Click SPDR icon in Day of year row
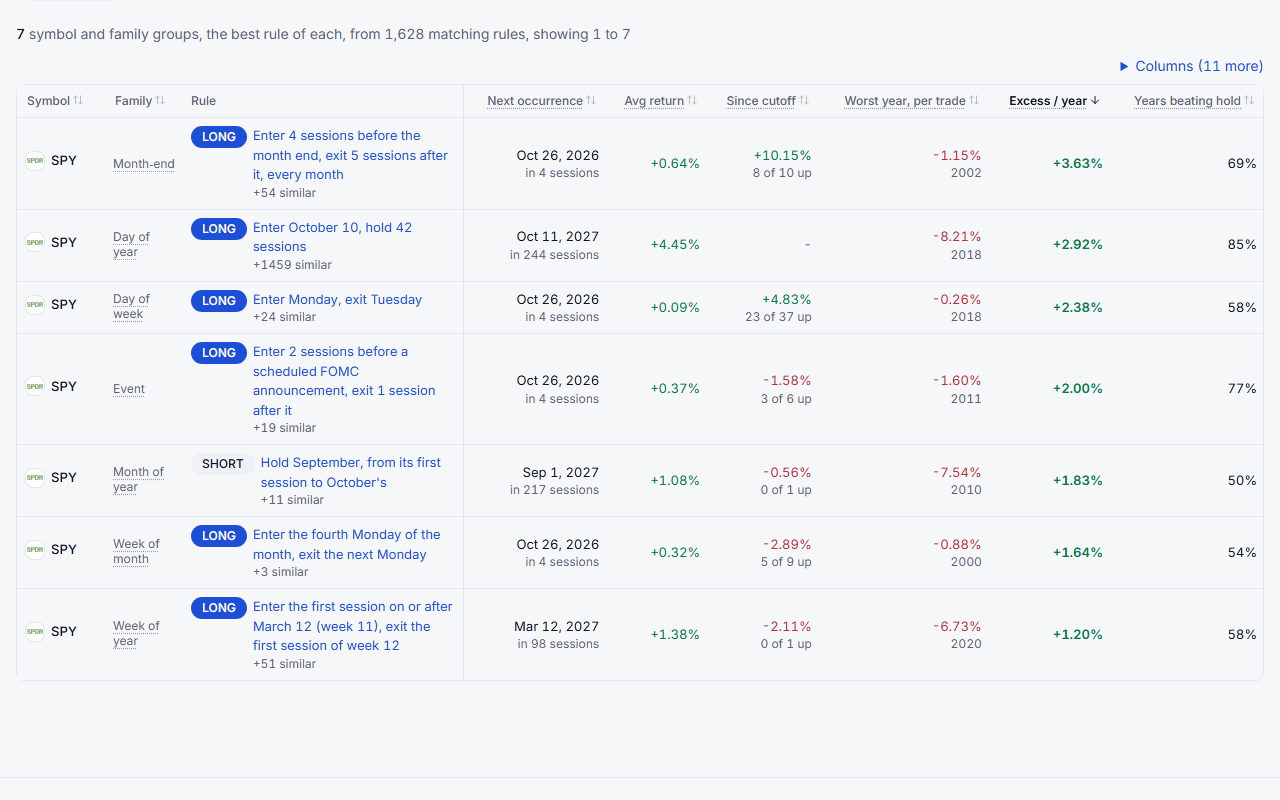The height and width of the screenshot is (800, 1280). pyautogui.click(x=35, y=242)
